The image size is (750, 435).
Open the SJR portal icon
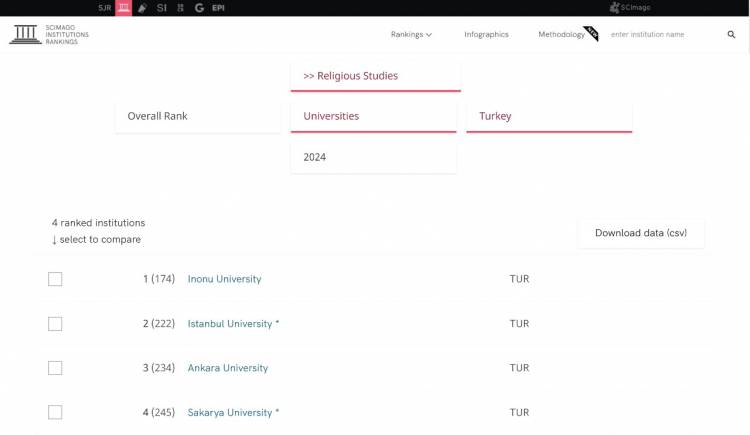(104, 8)
